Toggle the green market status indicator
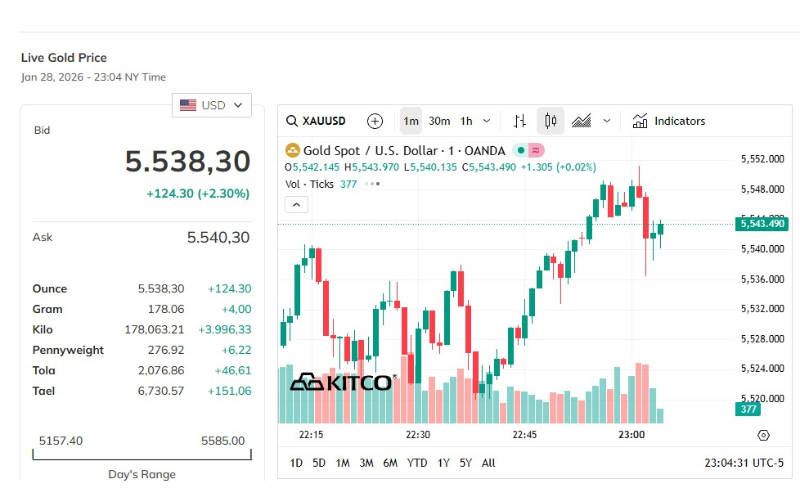Viewport: 800px width, 500px height. click(520, 151)
